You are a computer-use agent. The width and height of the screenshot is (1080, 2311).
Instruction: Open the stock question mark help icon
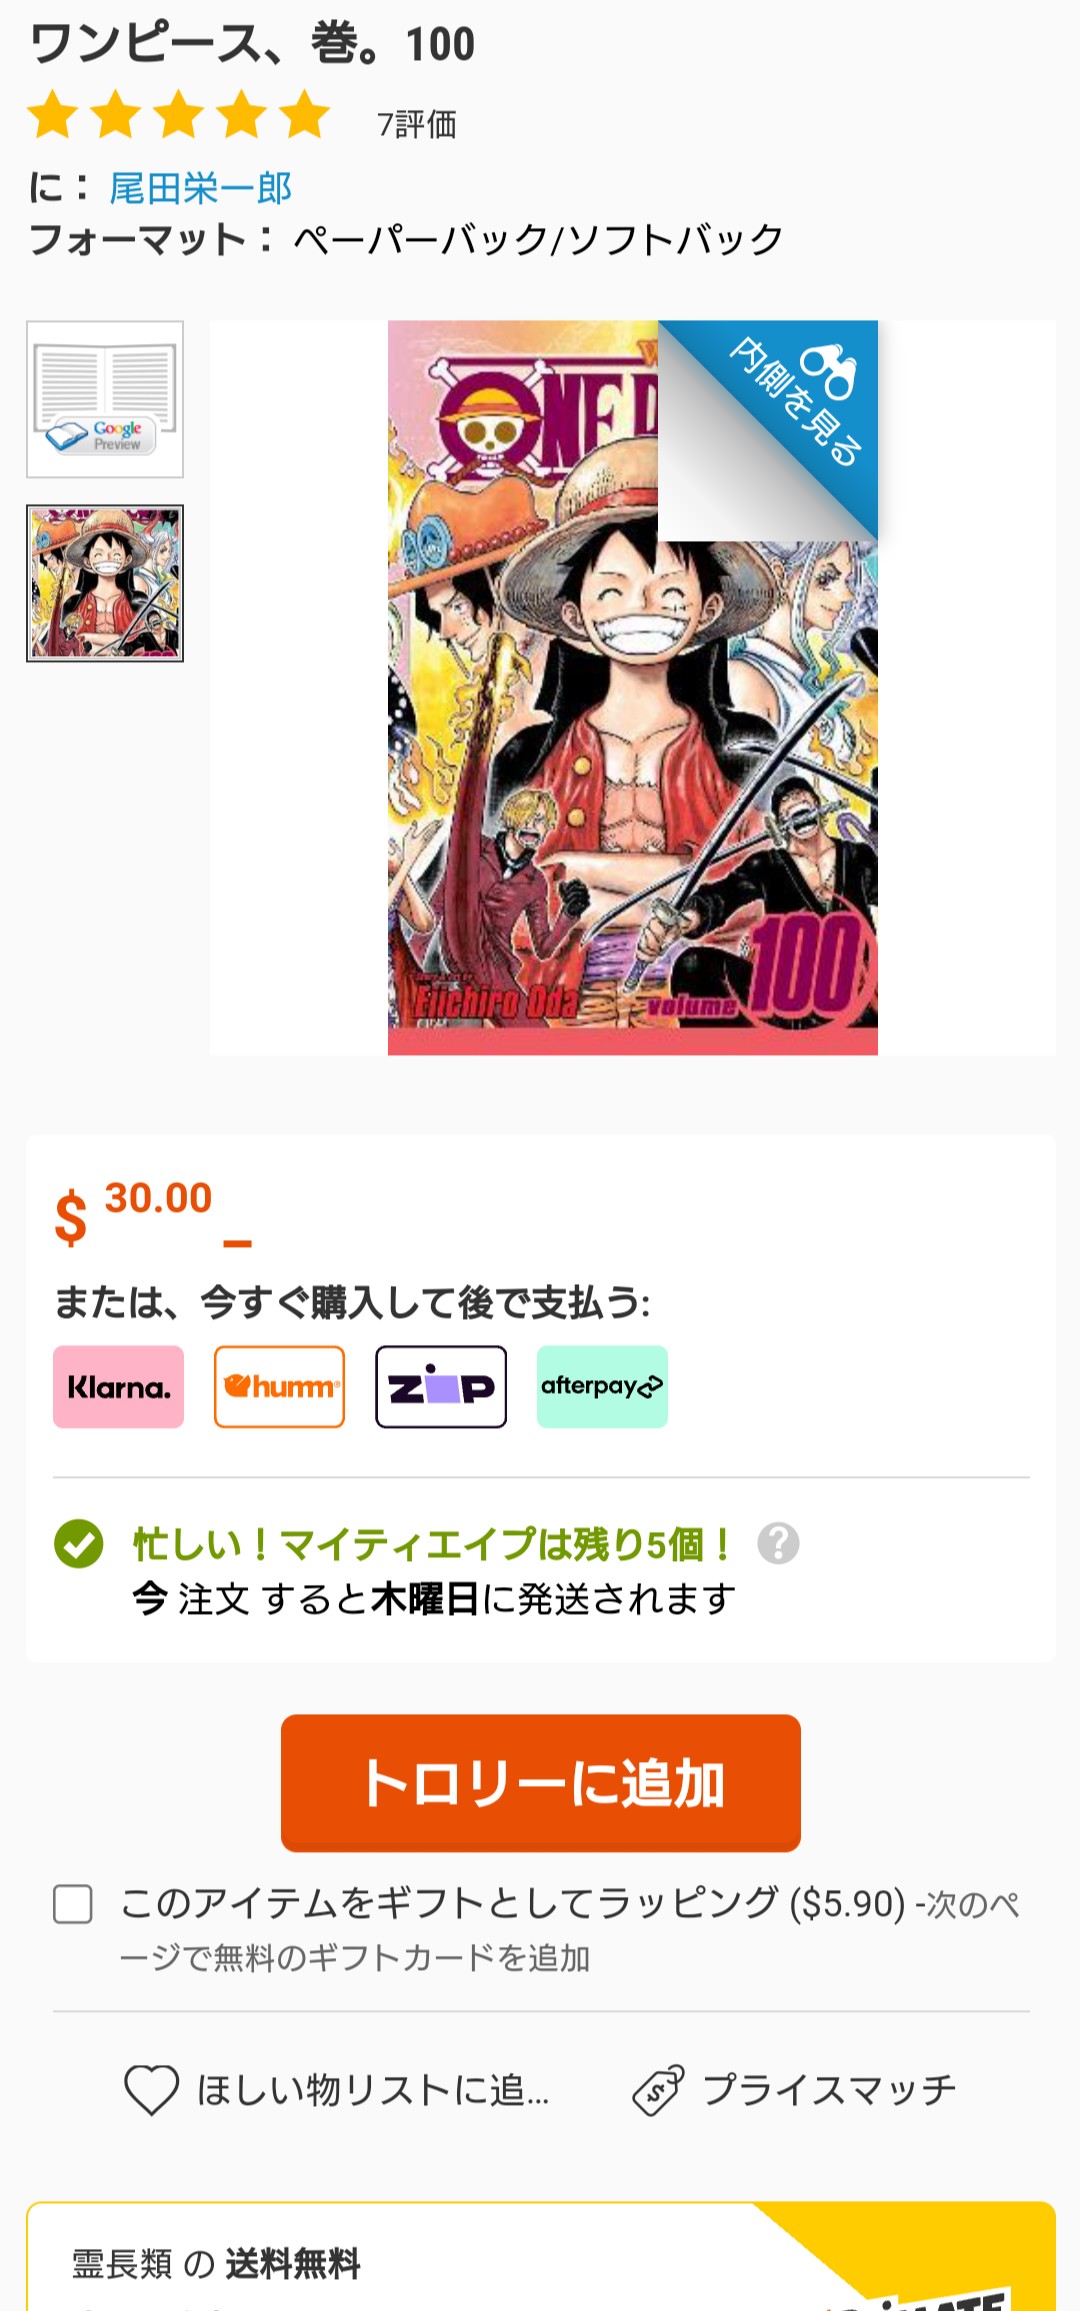[778, 1543]
